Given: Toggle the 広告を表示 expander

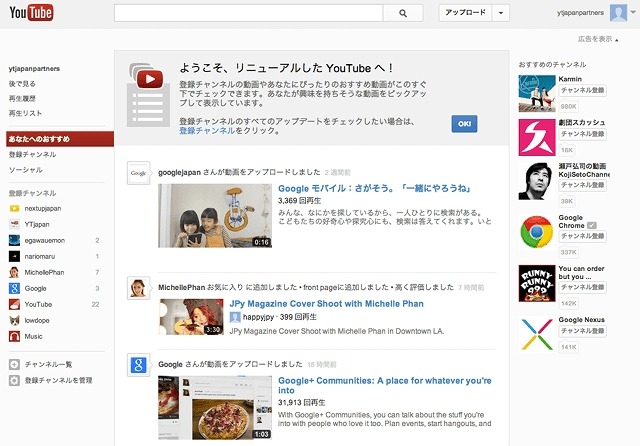Looking at the screenshot, I should 598,39.
